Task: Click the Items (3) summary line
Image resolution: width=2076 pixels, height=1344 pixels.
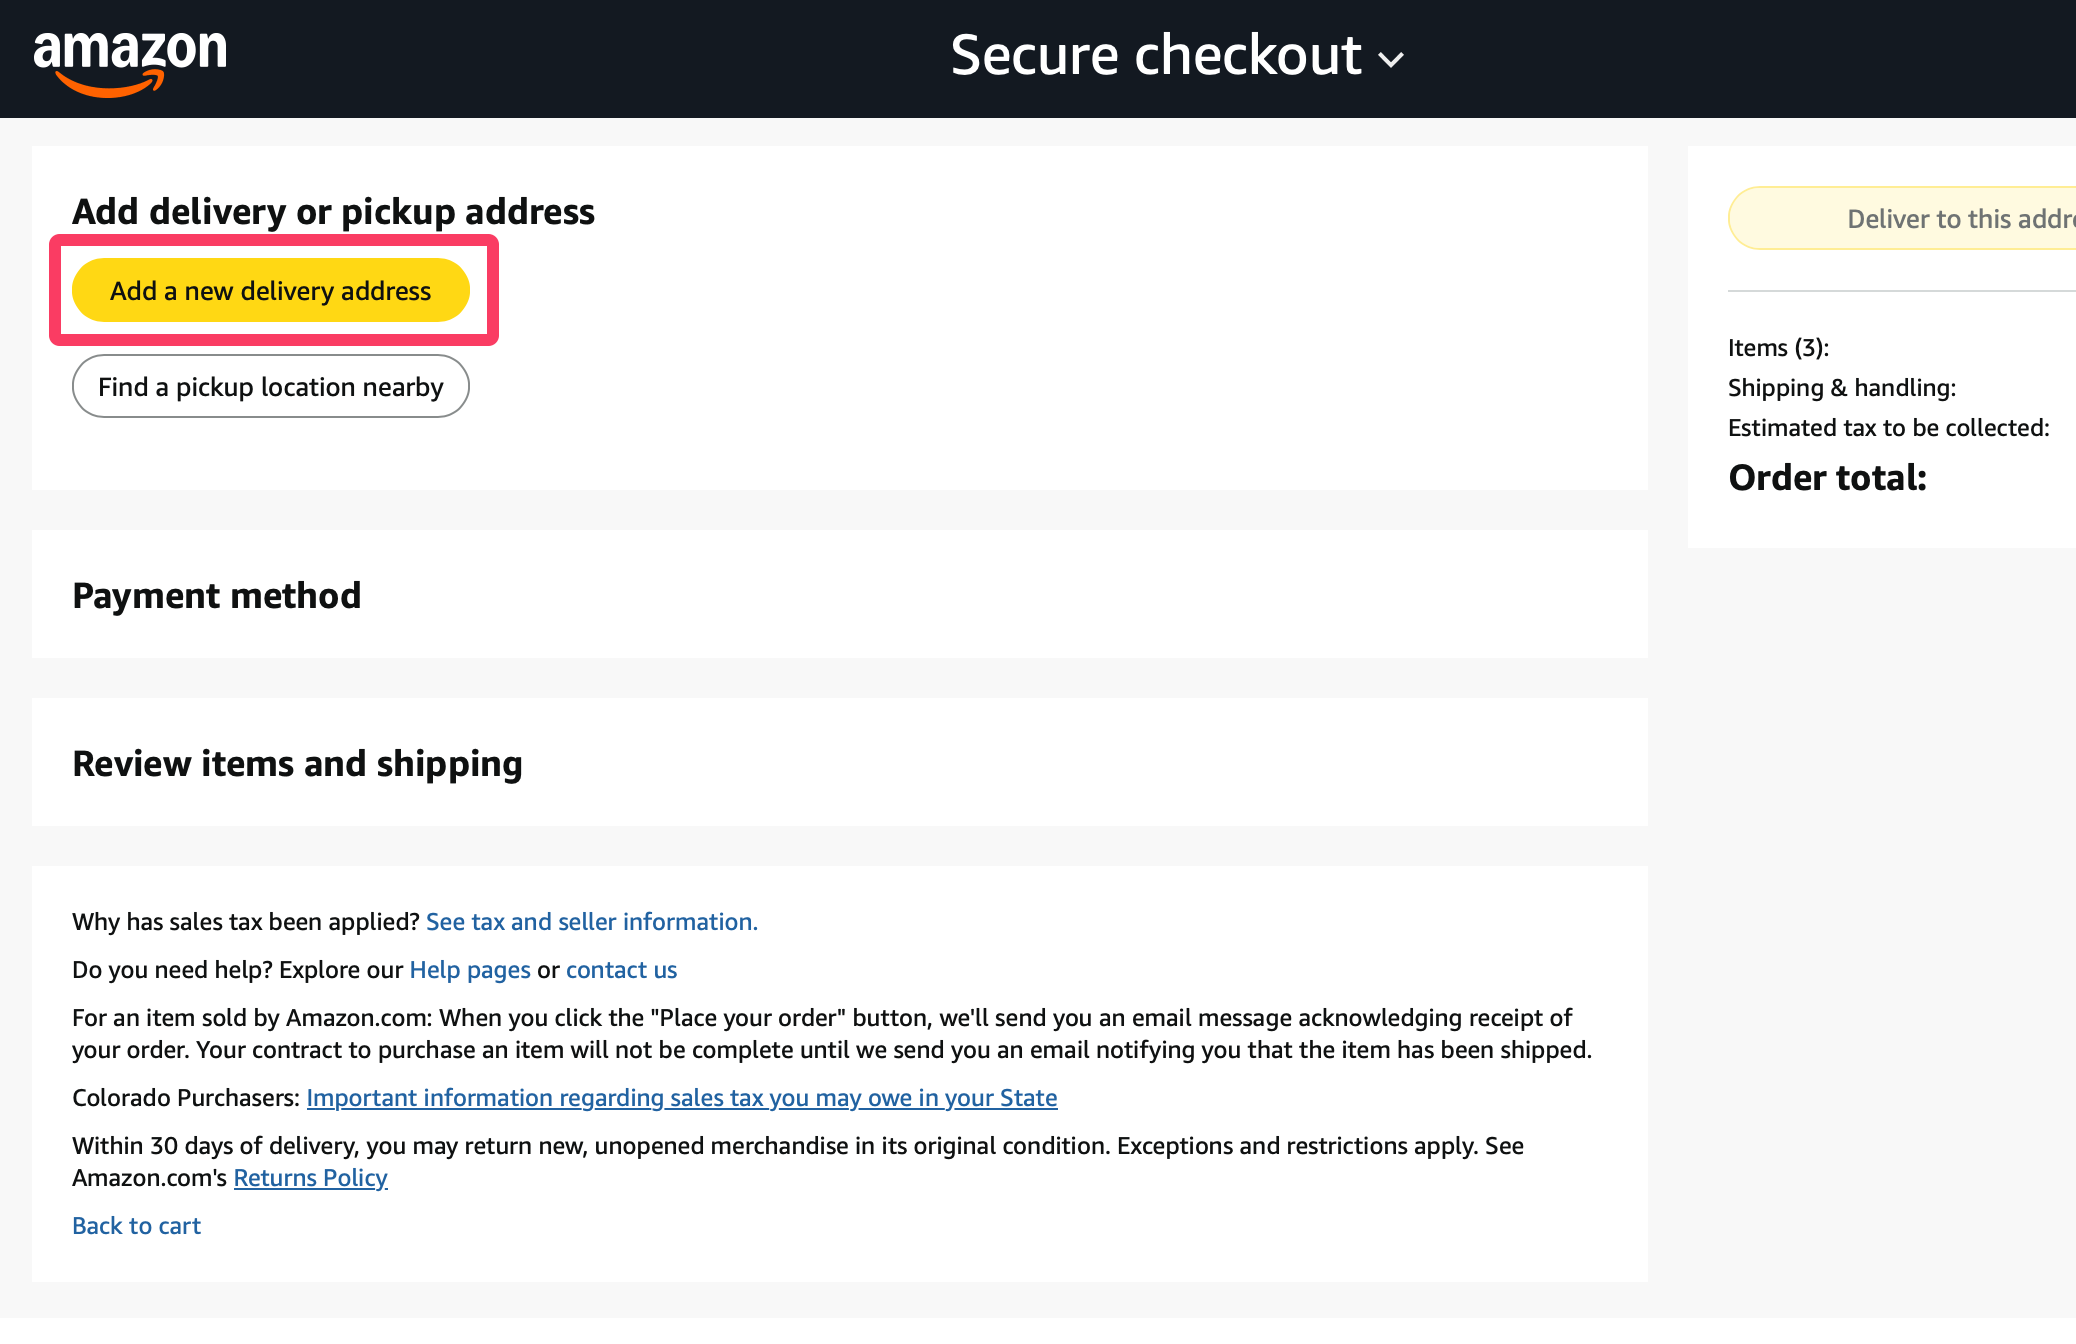Action: coord(1778,348)
